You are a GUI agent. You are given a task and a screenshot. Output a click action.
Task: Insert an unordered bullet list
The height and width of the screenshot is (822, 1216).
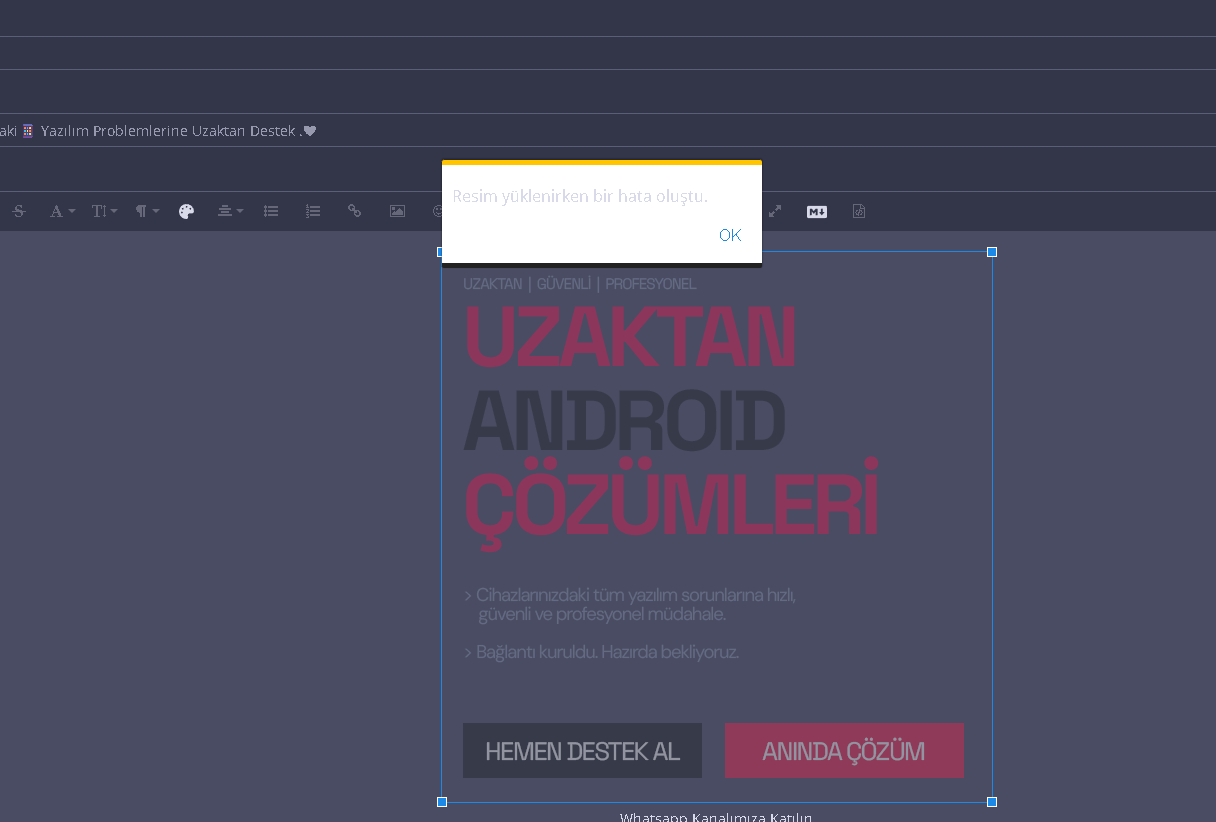(x=271, y=211)
